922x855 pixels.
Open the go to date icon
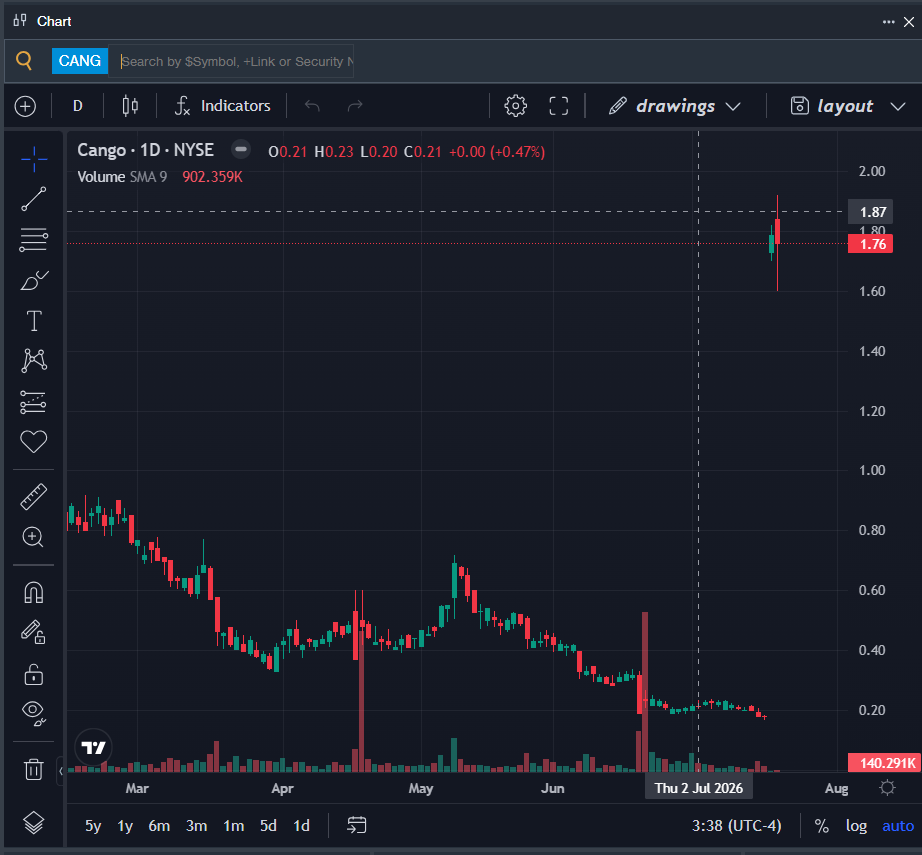(356, 825)
